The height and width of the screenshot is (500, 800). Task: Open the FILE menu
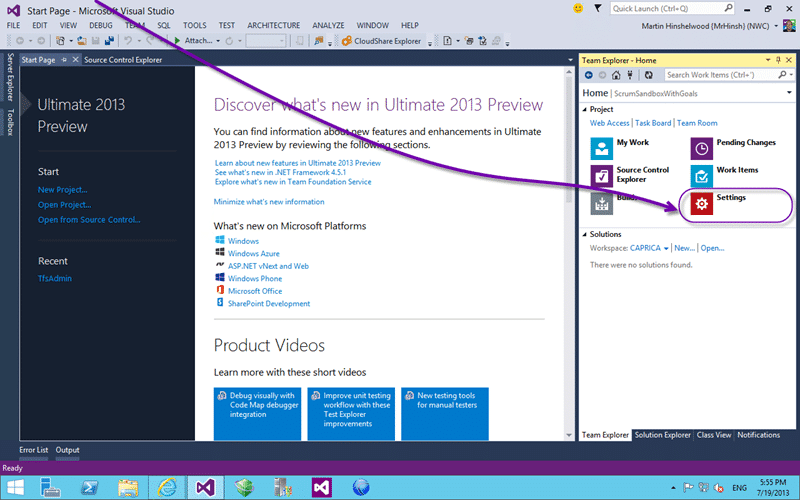coord(13,25)
